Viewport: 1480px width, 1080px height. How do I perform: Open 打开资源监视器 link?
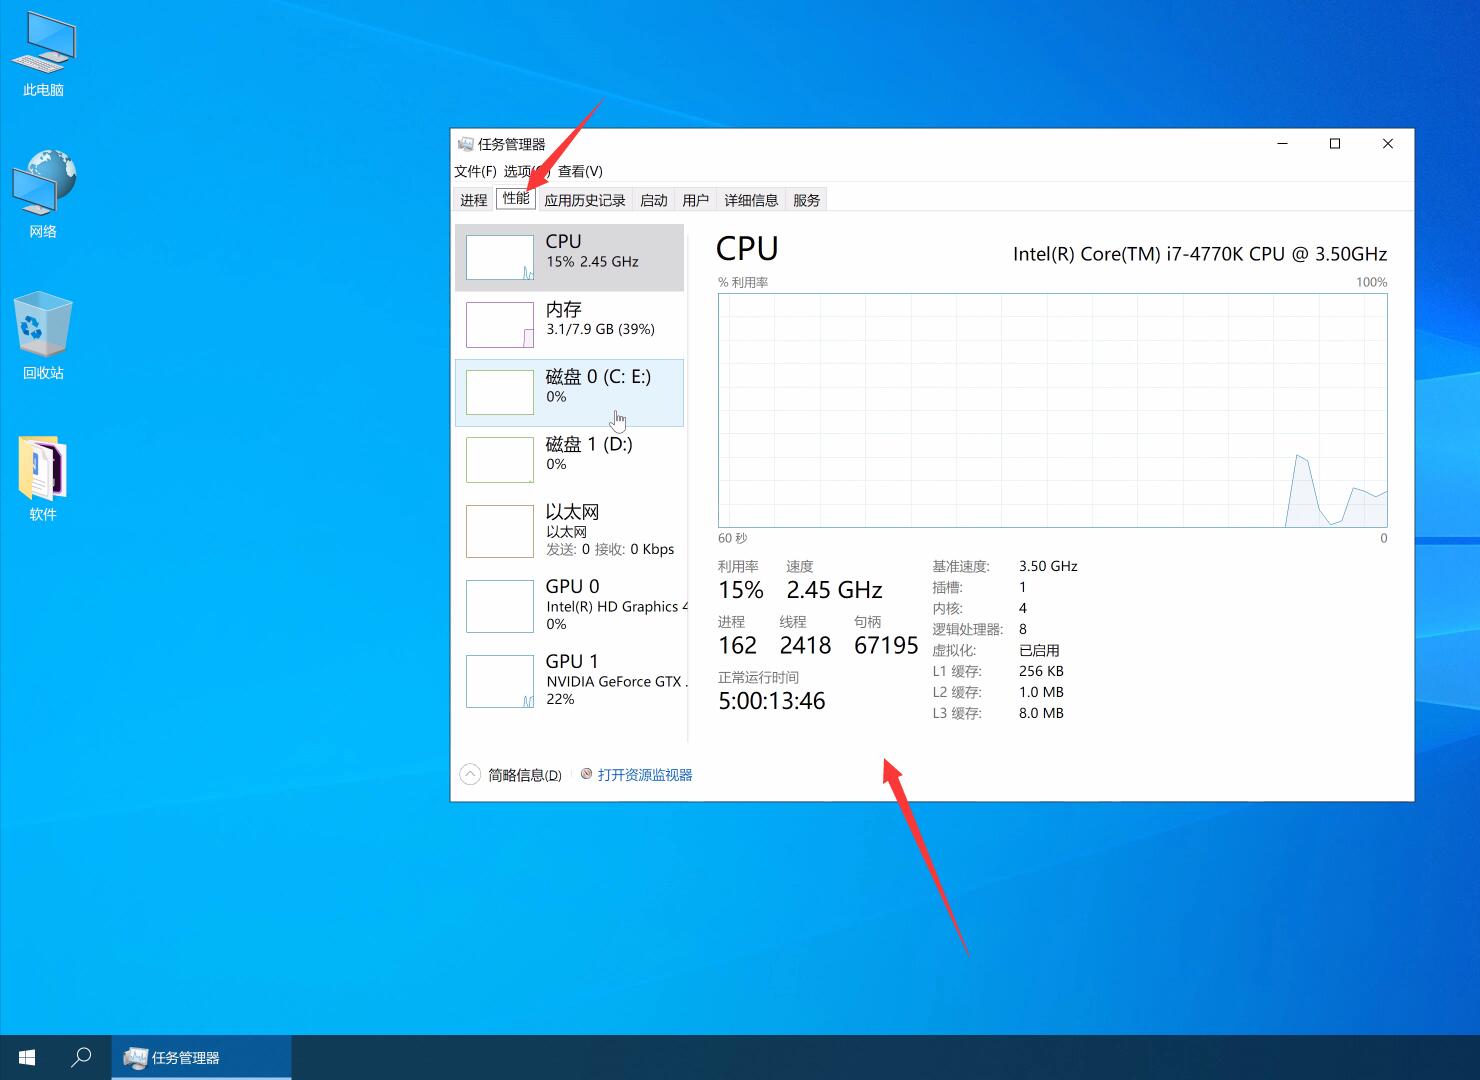click(645, 775)
